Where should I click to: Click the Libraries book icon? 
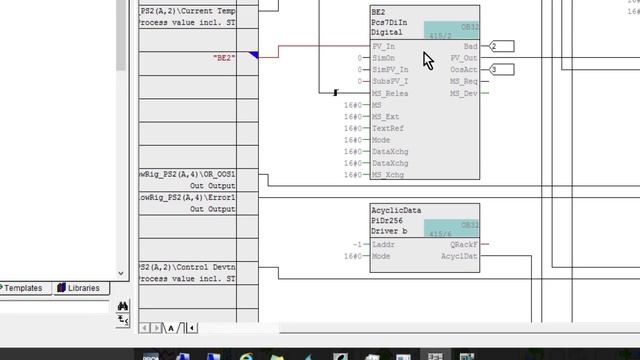(x=61, y=288)
